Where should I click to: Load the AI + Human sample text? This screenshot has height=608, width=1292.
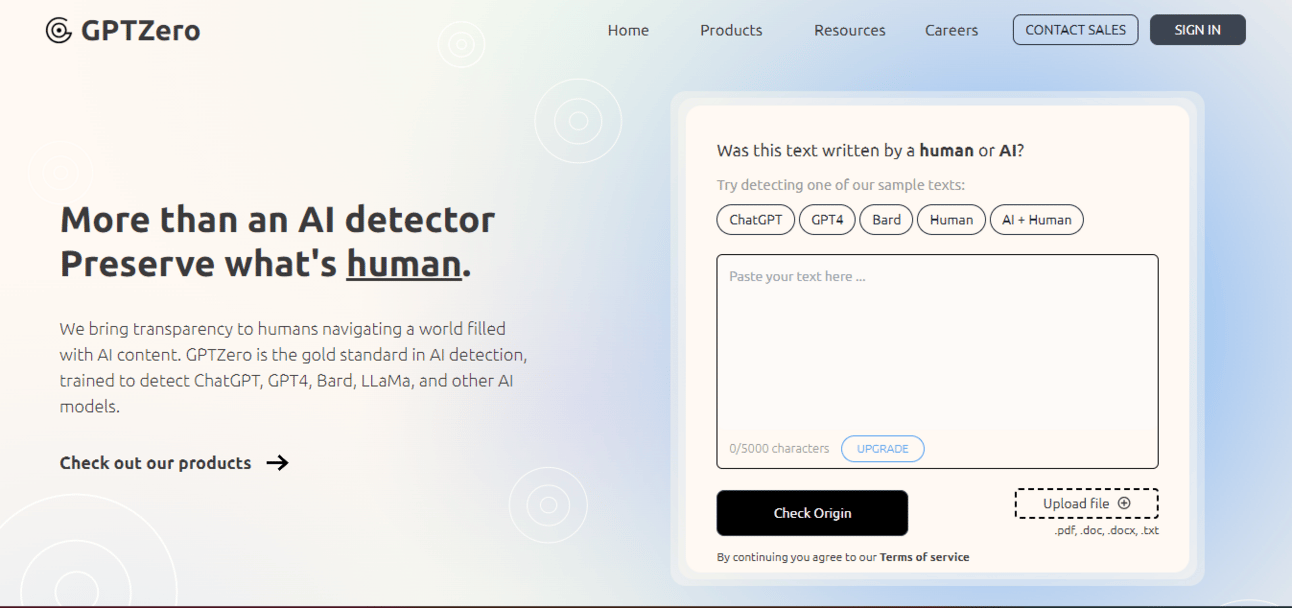pos(1036,220)
